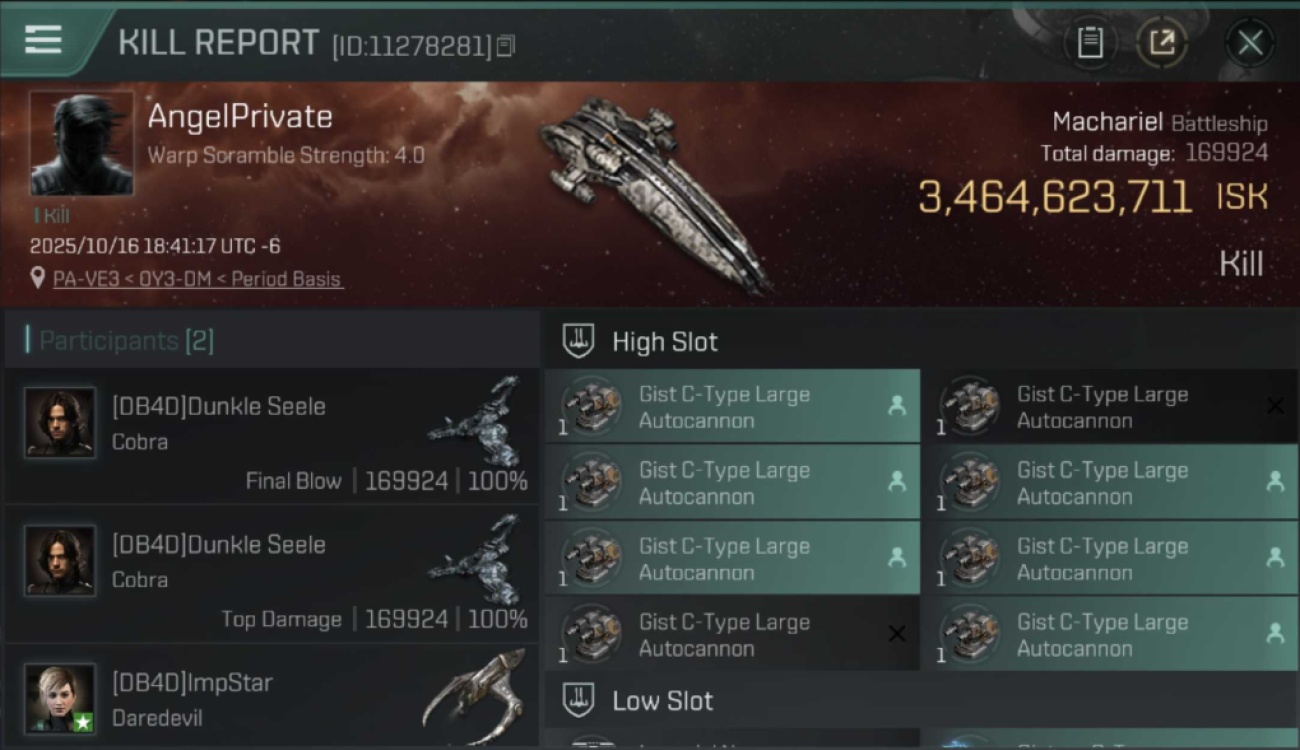1300x750 pixels.
Task: Open the hamburger menu icon
Action: [43, 40]
